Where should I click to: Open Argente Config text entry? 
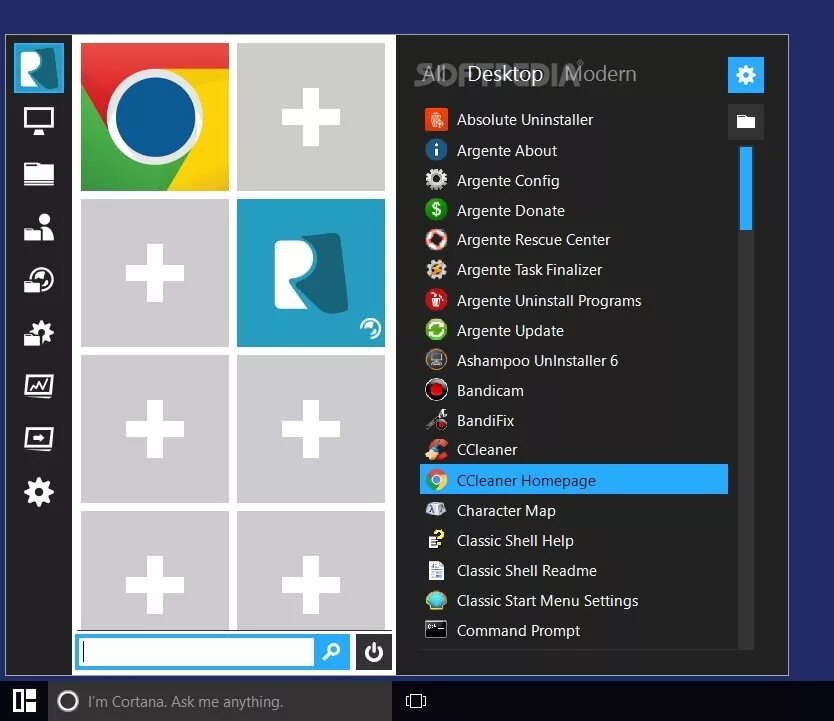[x=508, y=181]
